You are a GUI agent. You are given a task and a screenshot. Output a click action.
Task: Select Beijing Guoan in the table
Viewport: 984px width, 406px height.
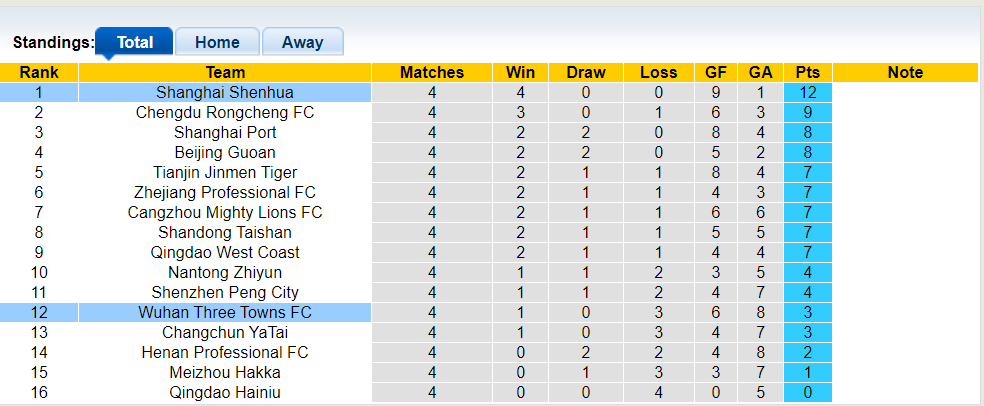point(225,152)
